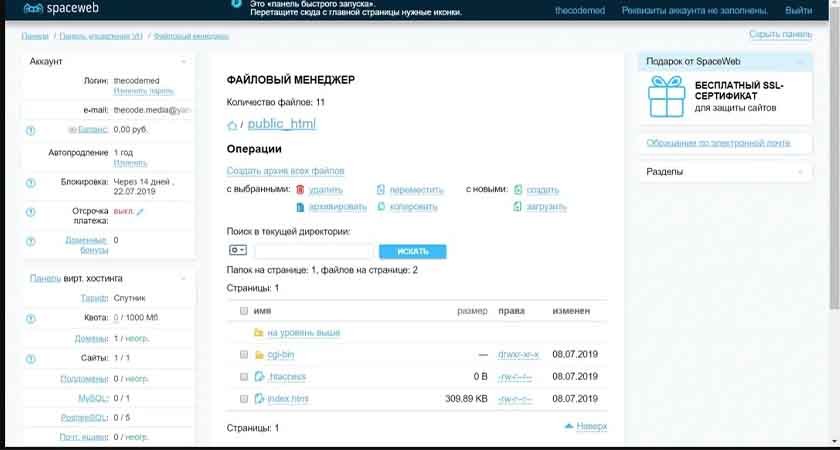Open the cgi-bin folder link
This screenshot has height=450, width=840.
[281, 355]
